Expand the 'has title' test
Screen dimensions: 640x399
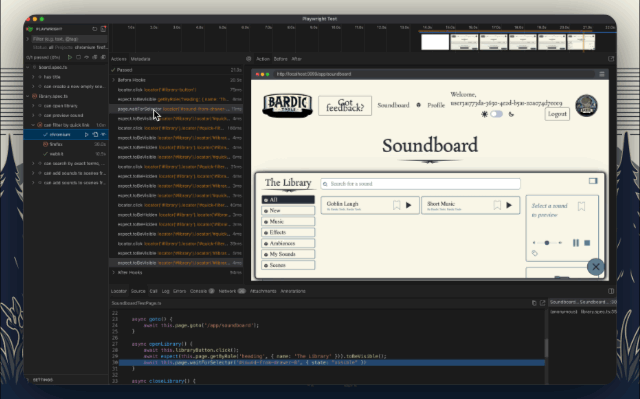point(33,77)
